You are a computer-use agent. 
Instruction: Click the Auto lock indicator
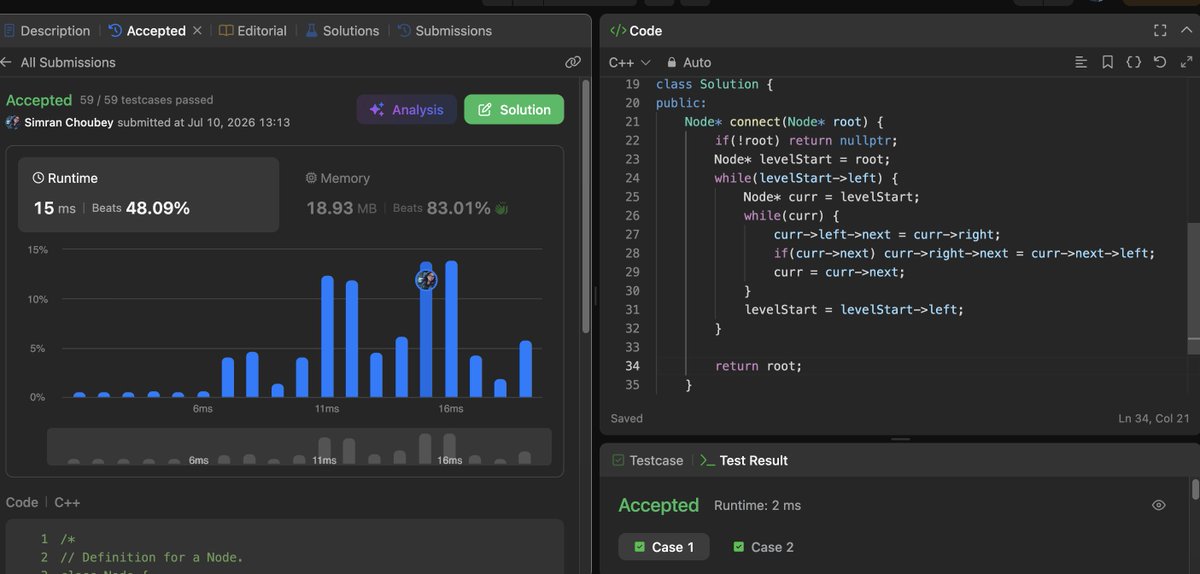(x=690, y=62)
